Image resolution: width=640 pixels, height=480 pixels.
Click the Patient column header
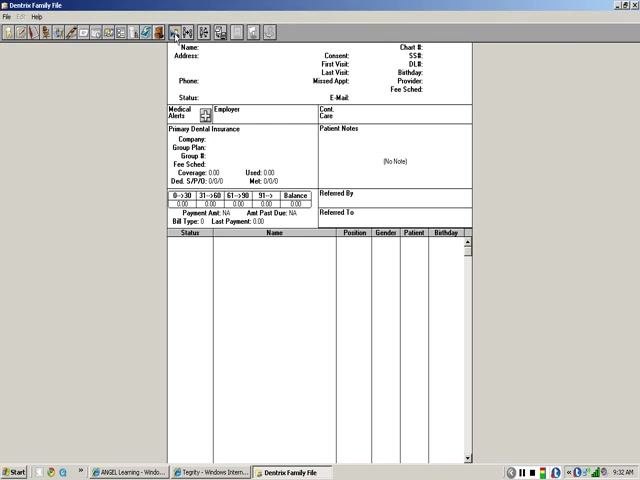[414, 233]
